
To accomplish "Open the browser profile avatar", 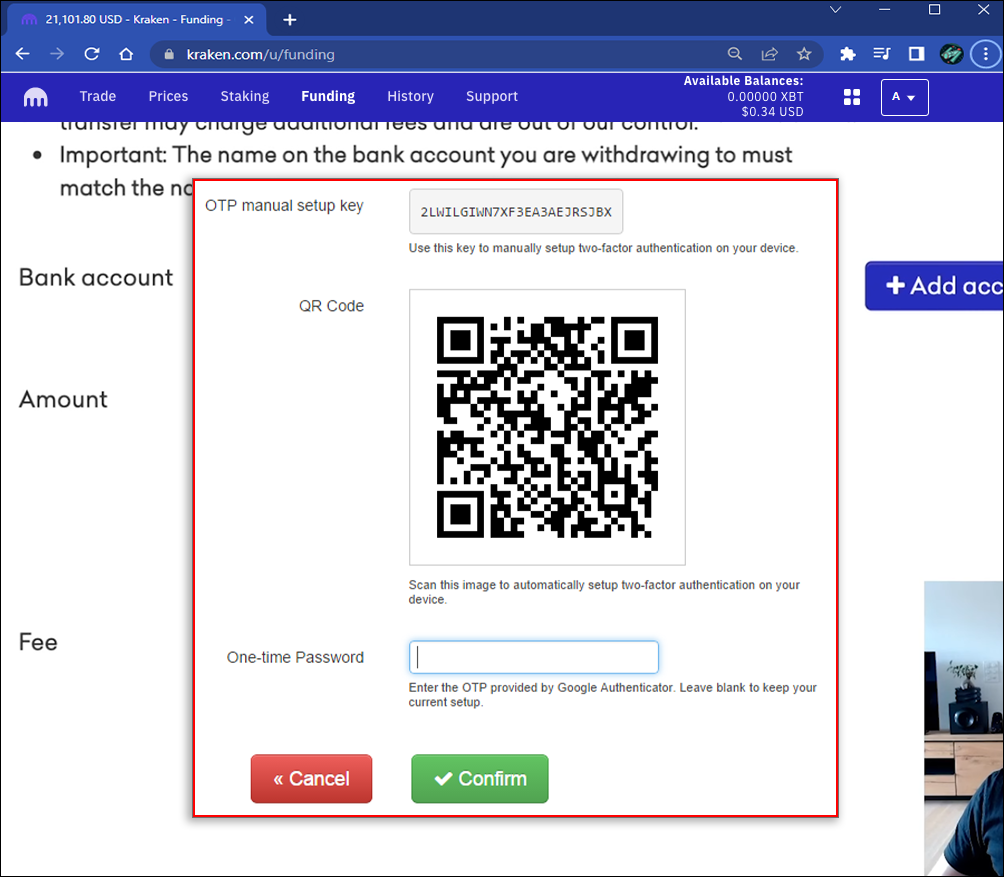I will tap(951, 54).
